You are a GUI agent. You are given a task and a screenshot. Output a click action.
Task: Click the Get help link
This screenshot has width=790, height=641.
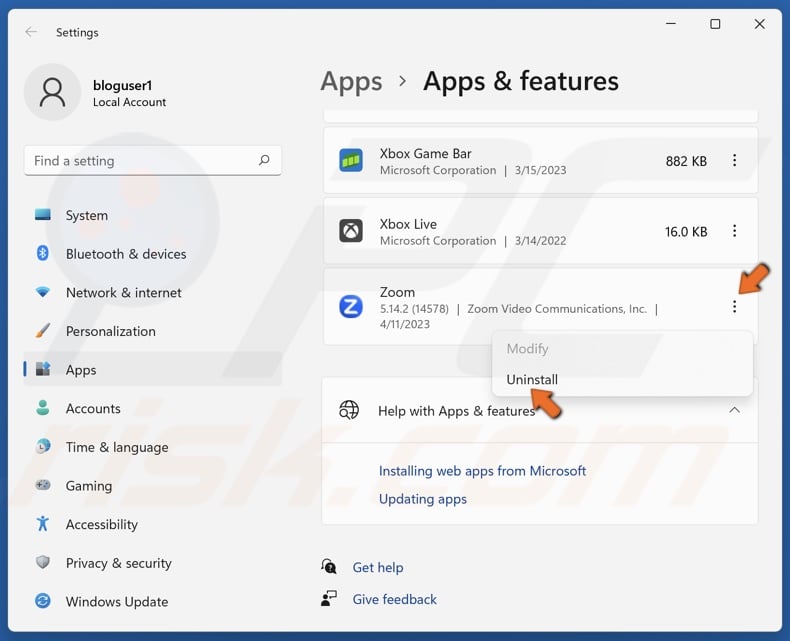click(x=378, y=567)
